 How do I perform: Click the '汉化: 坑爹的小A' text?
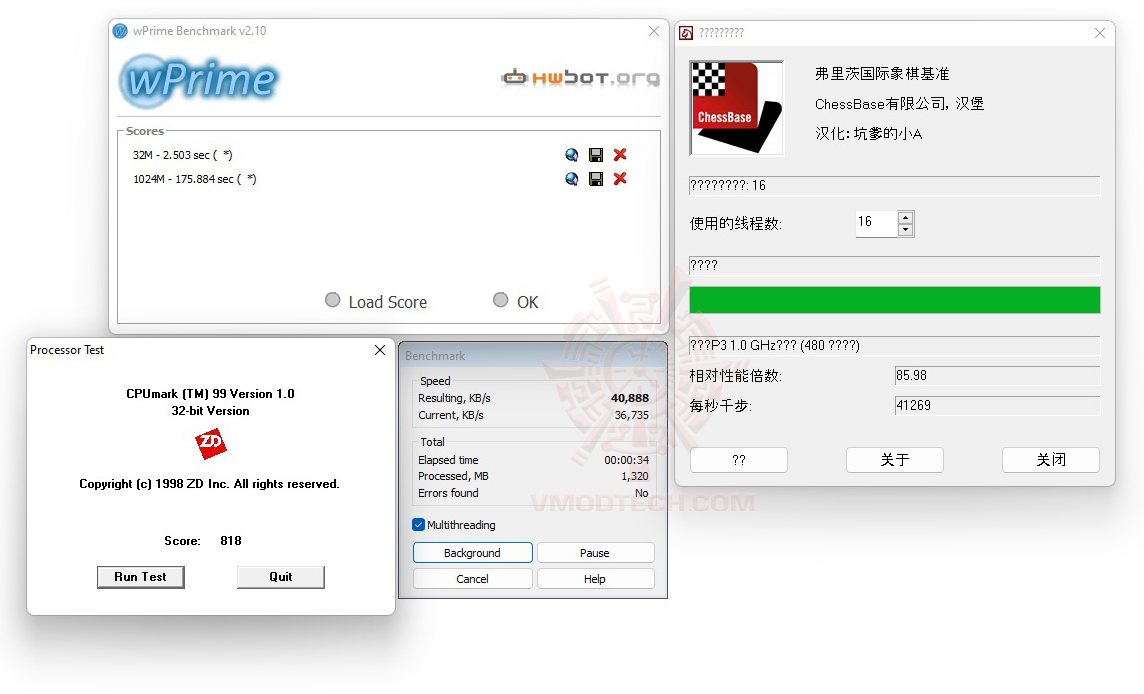click(x=868, y=134)
